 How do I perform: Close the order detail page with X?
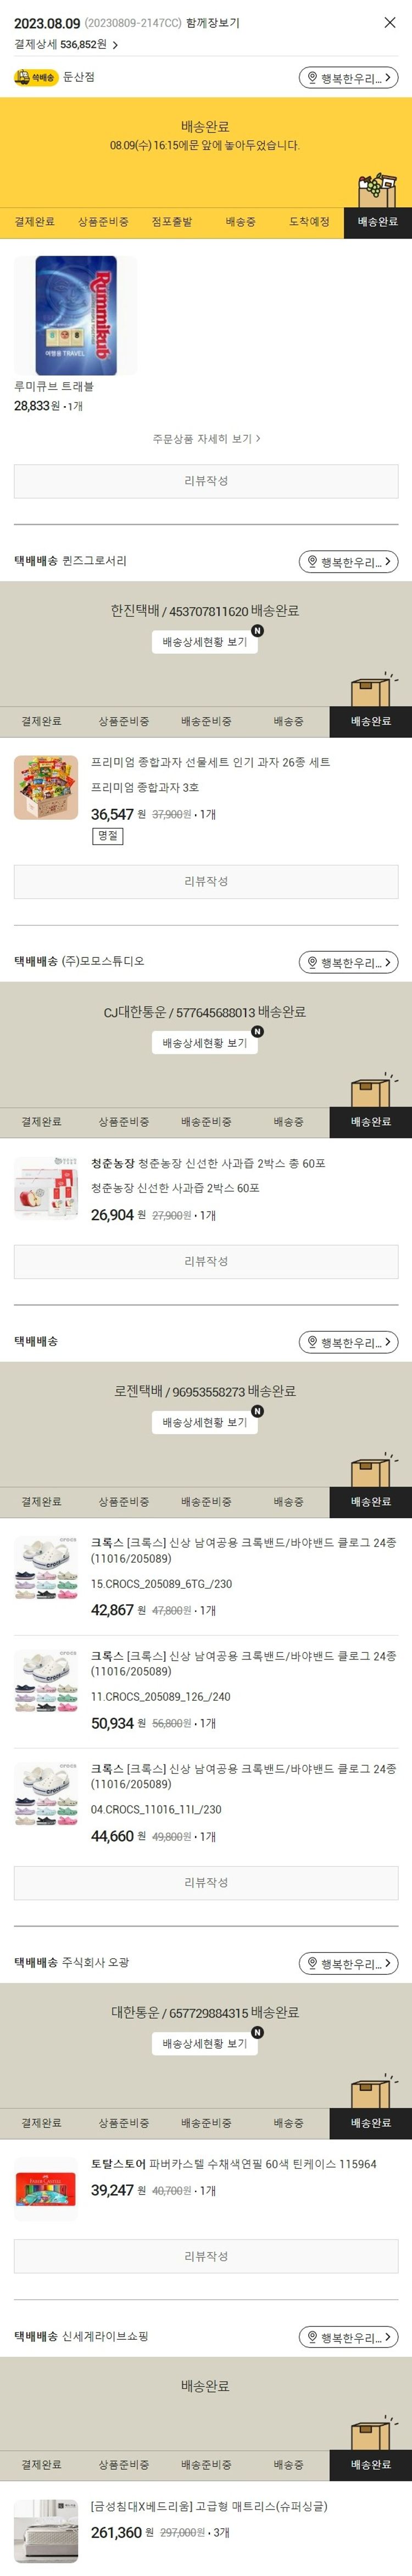(x=390, y=23)
